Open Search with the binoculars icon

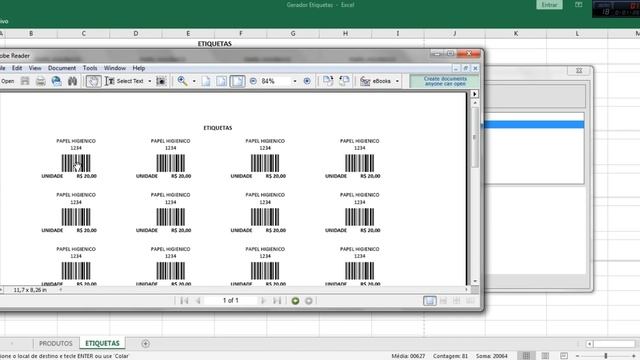[72, 81]
